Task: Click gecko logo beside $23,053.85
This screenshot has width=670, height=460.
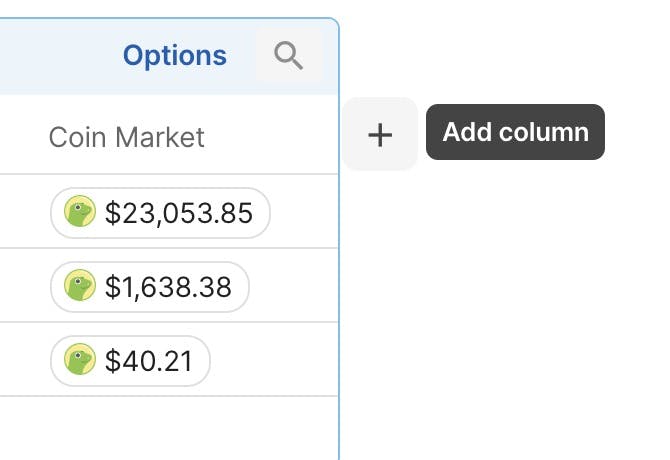Action: pyautogui.click(x=80, y=211)
